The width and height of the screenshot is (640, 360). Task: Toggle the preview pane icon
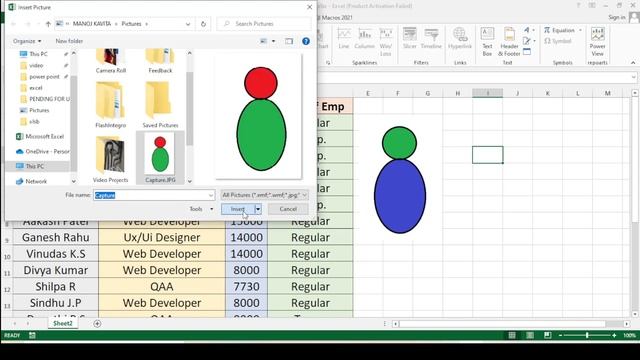pos(289,41)
